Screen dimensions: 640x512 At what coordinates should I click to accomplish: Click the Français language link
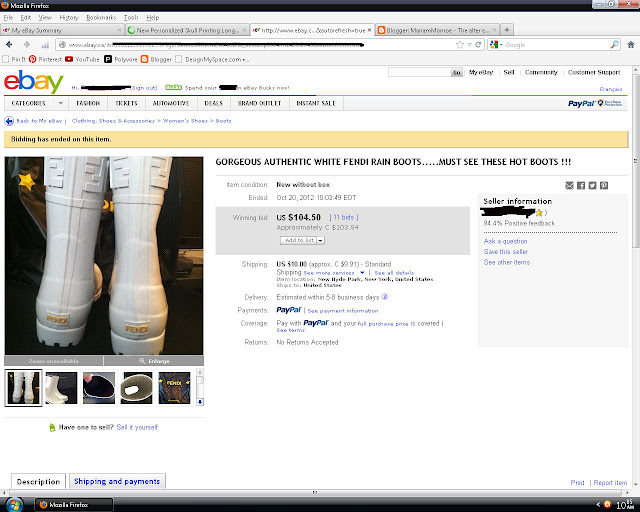(x=611, y=89)
